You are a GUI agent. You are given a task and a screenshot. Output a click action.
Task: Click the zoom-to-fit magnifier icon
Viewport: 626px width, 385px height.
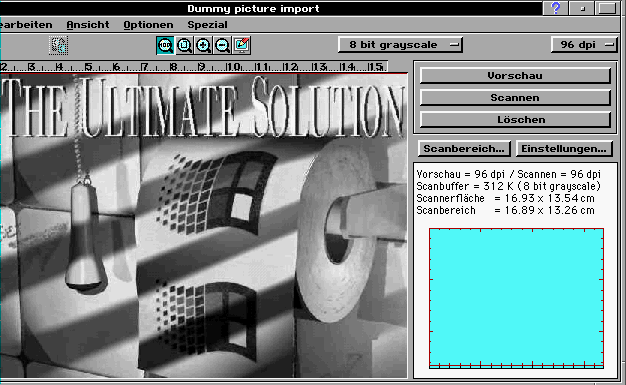click(x=184, y=45)
